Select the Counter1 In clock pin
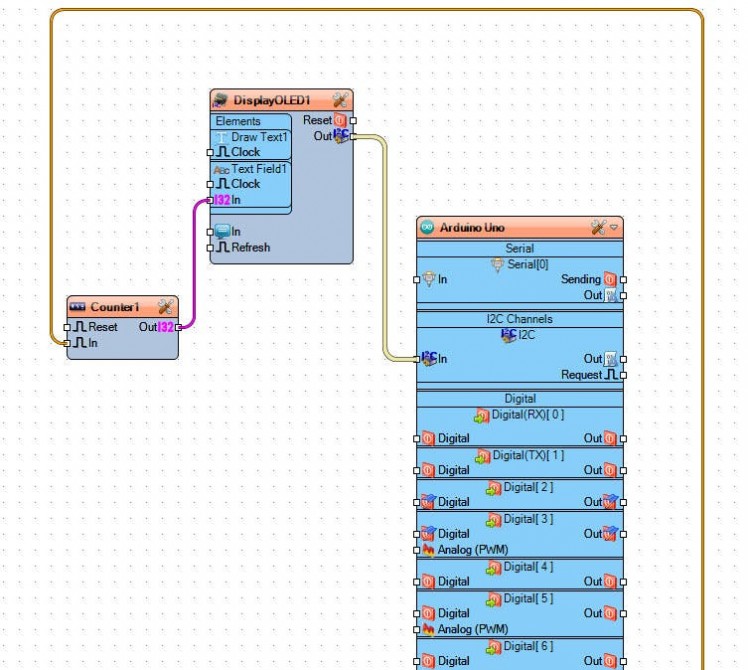748x670 pixels. pyautogui.click(x=67, y=343)
